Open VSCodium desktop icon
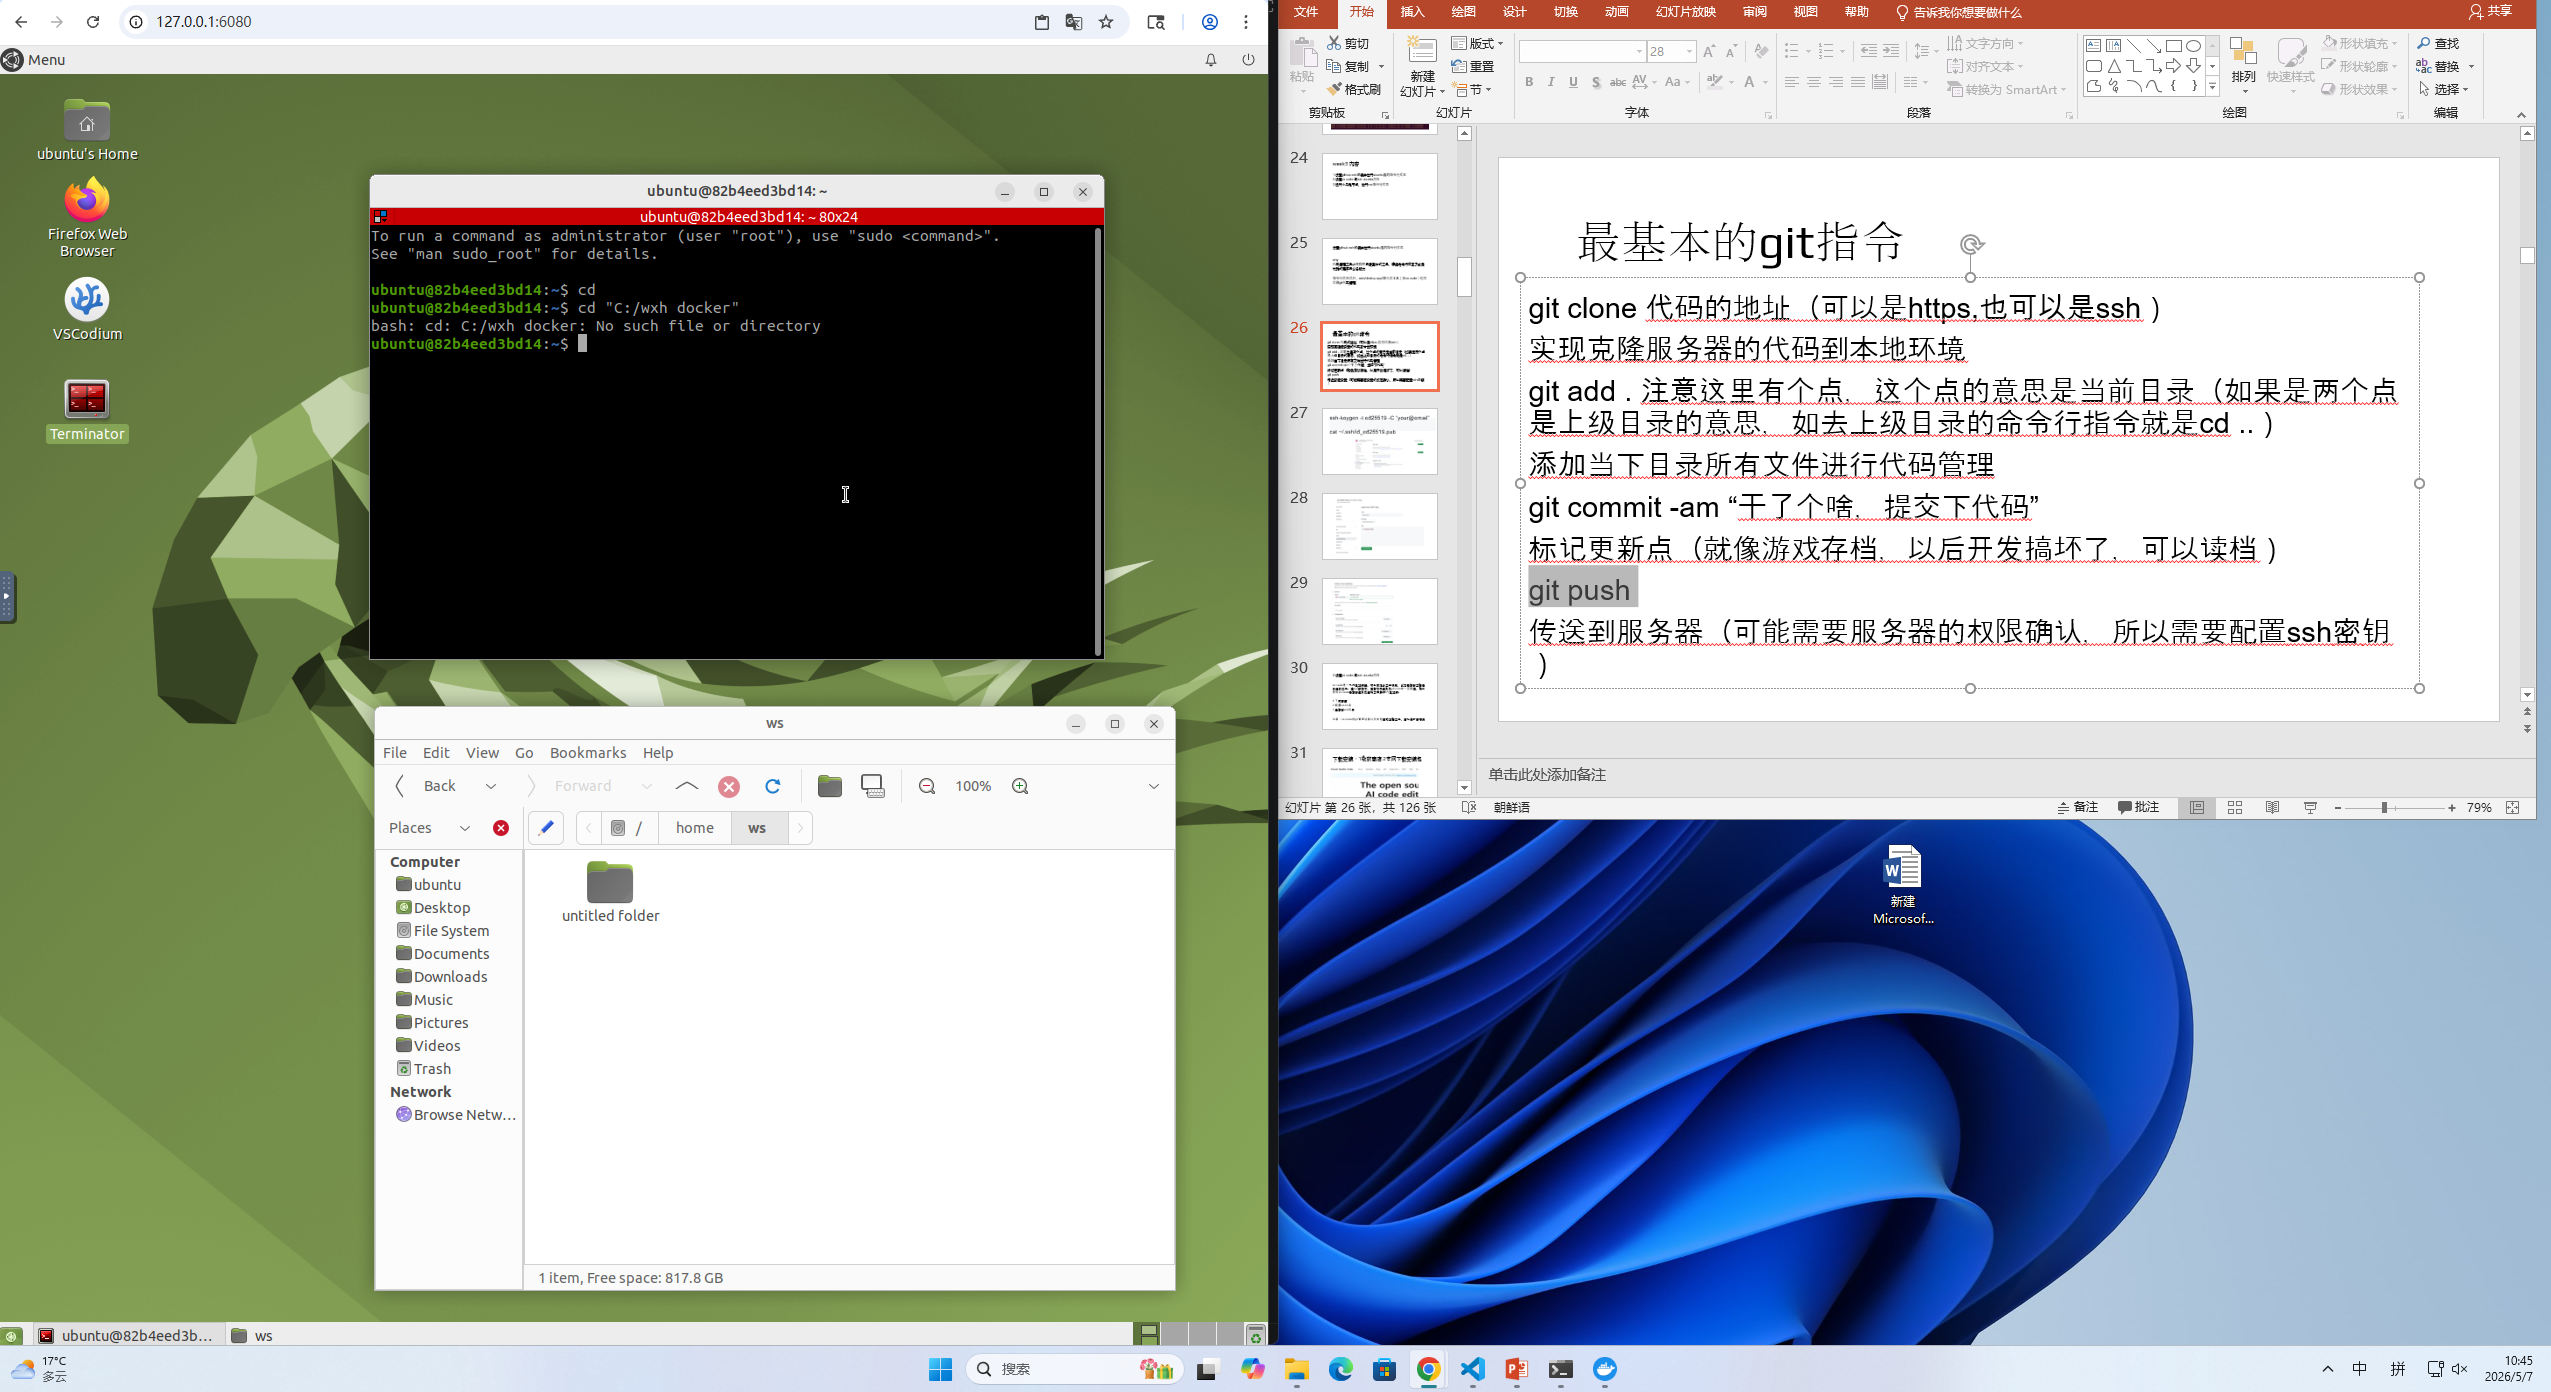This screenshot has width=2551, height=1392. point(87,310)
